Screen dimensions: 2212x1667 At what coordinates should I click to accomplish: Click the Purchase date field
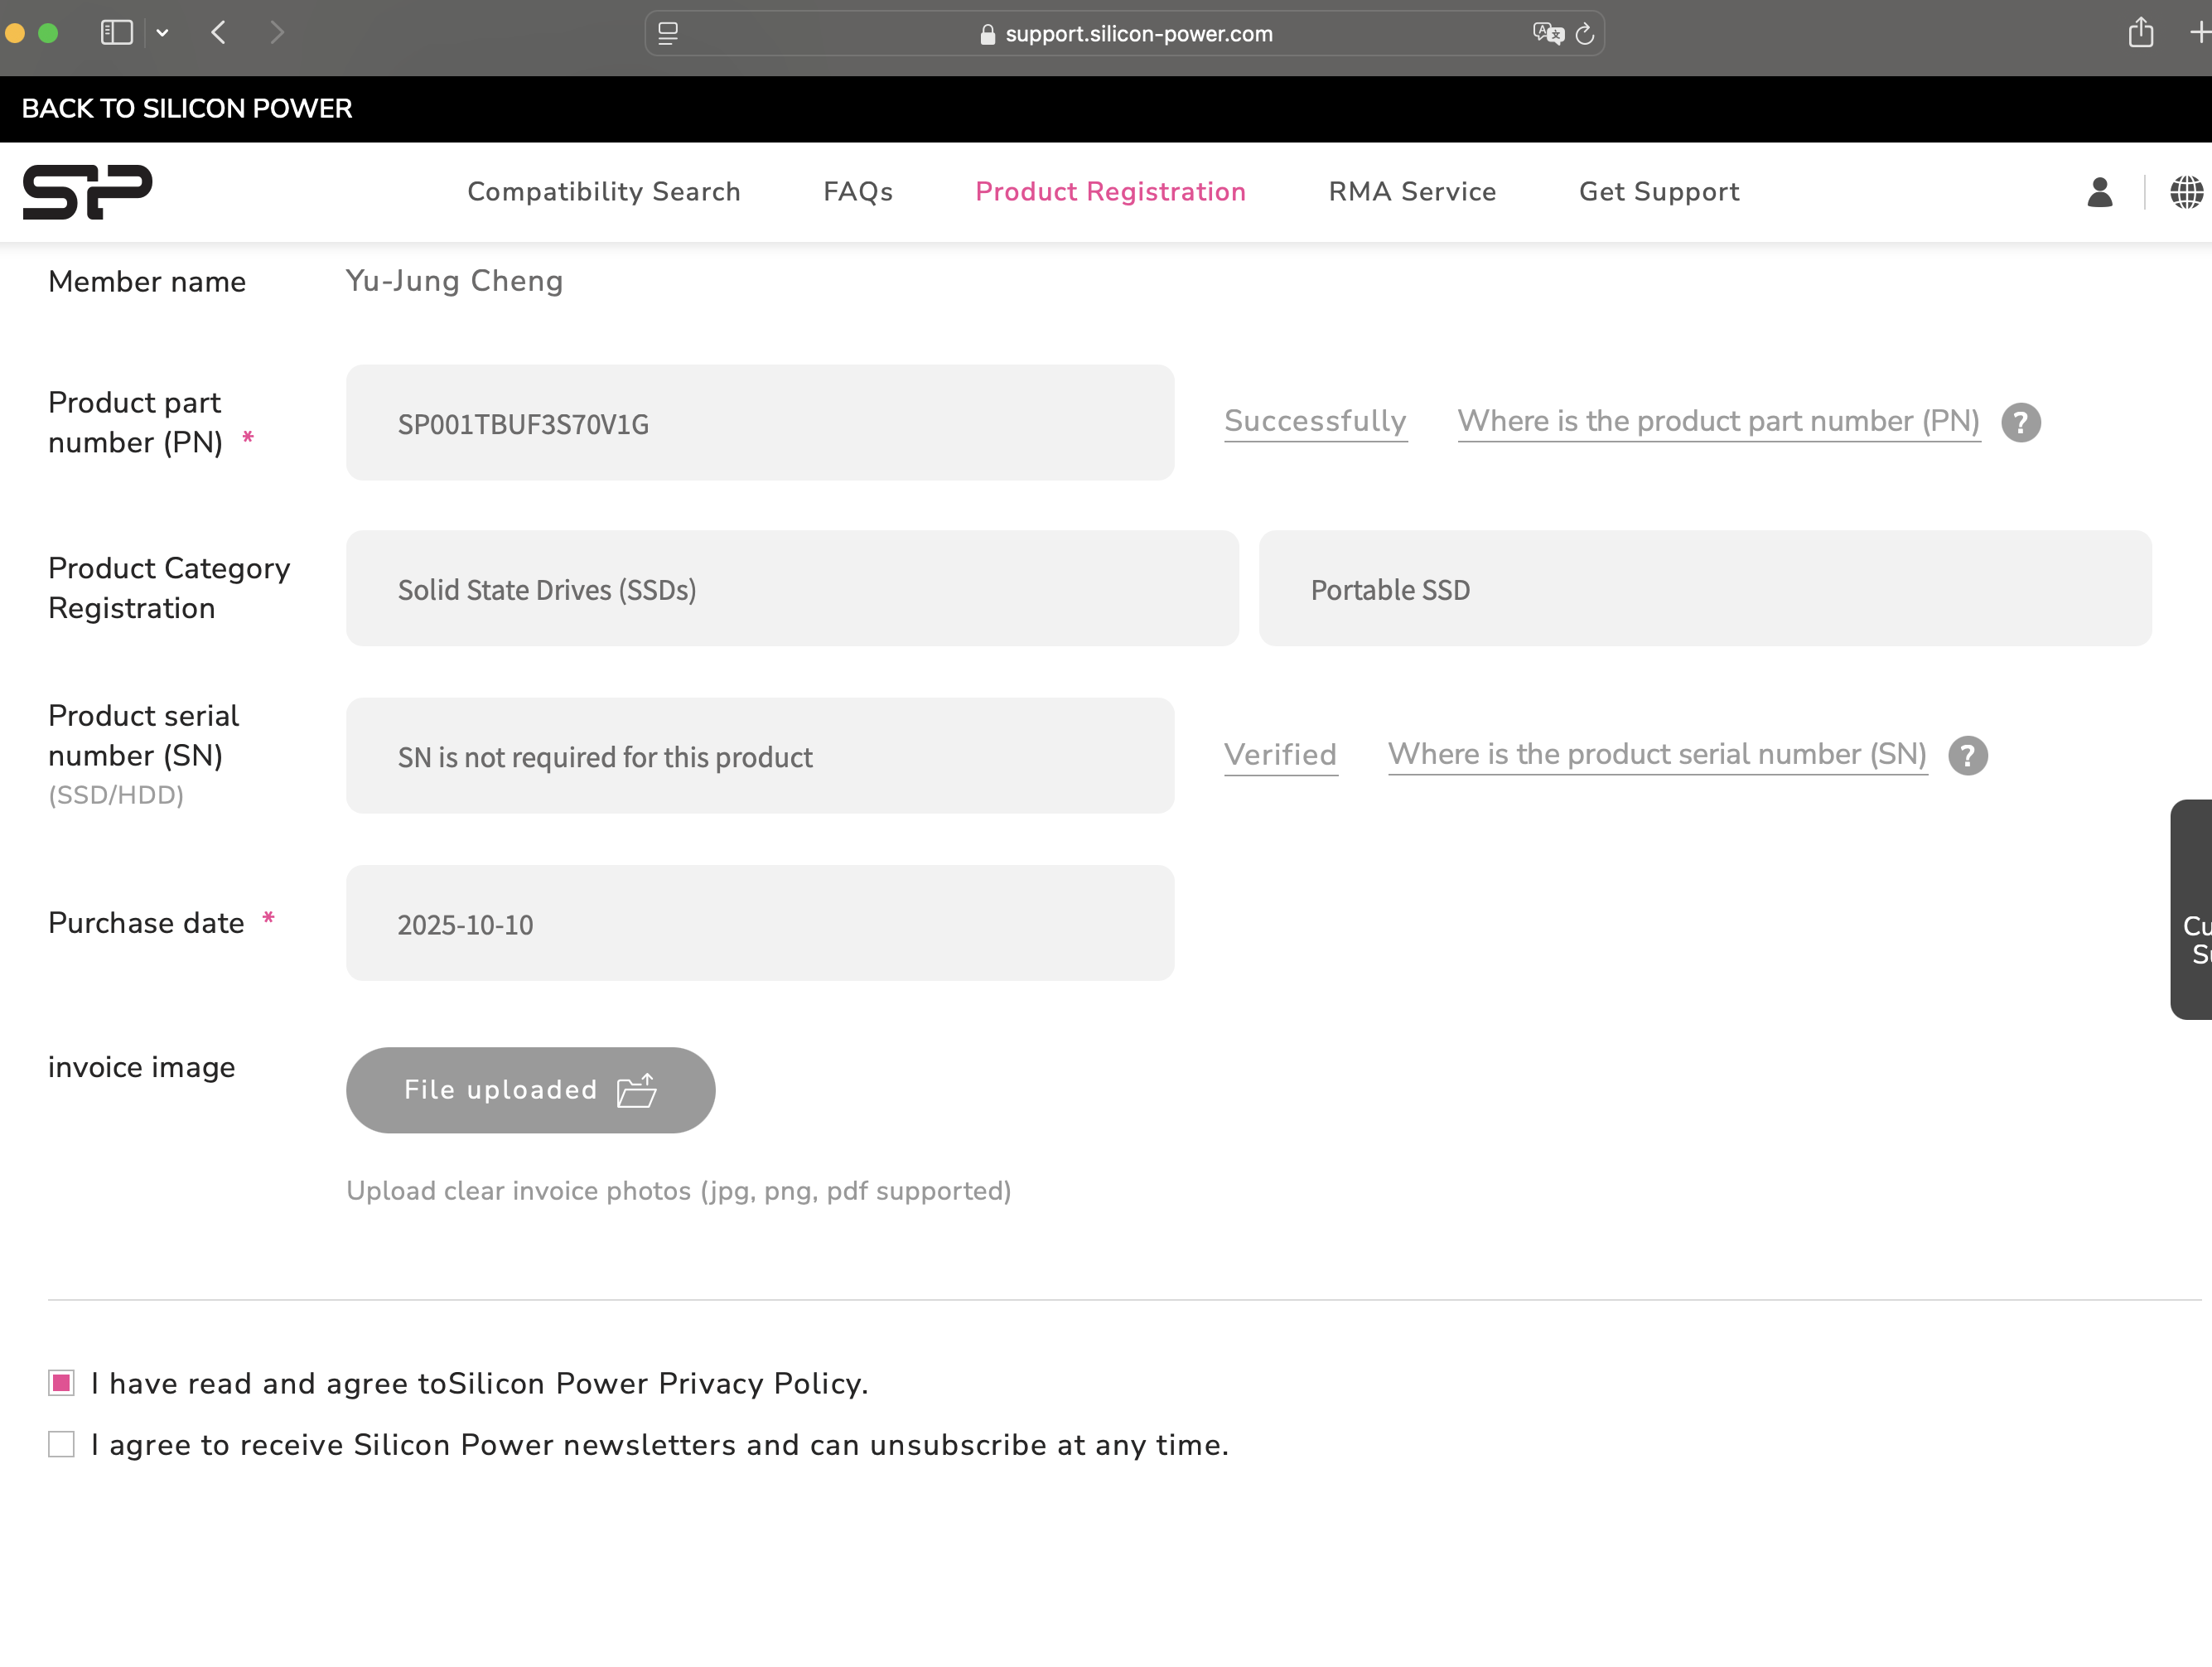759,923
